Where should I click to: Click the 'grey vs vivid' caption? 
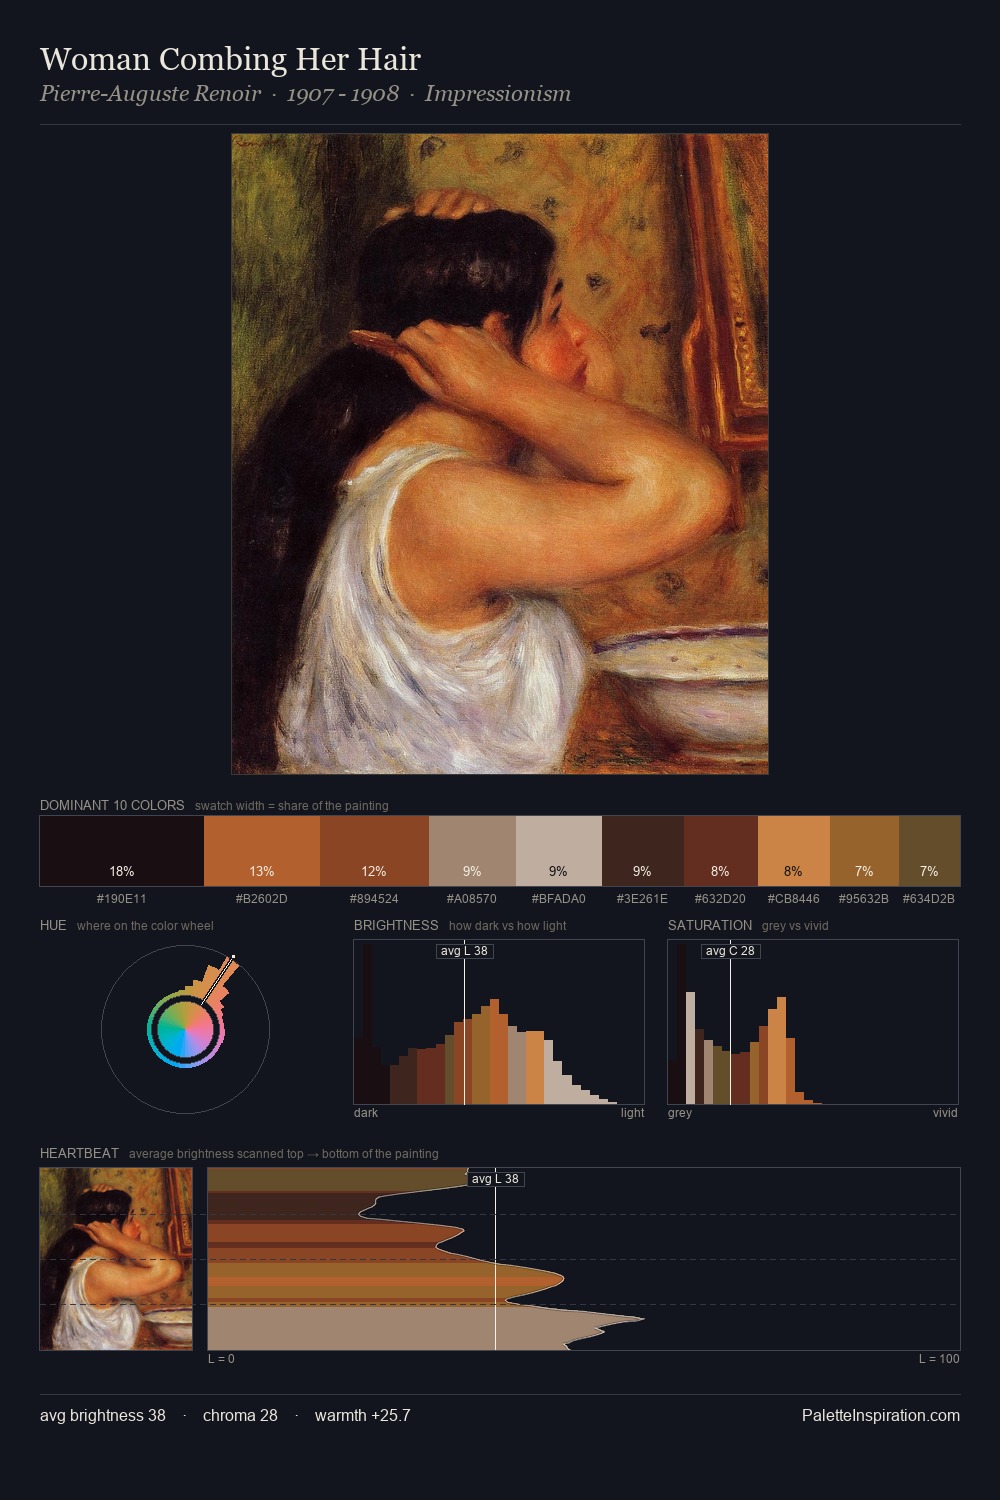[795, 926]
